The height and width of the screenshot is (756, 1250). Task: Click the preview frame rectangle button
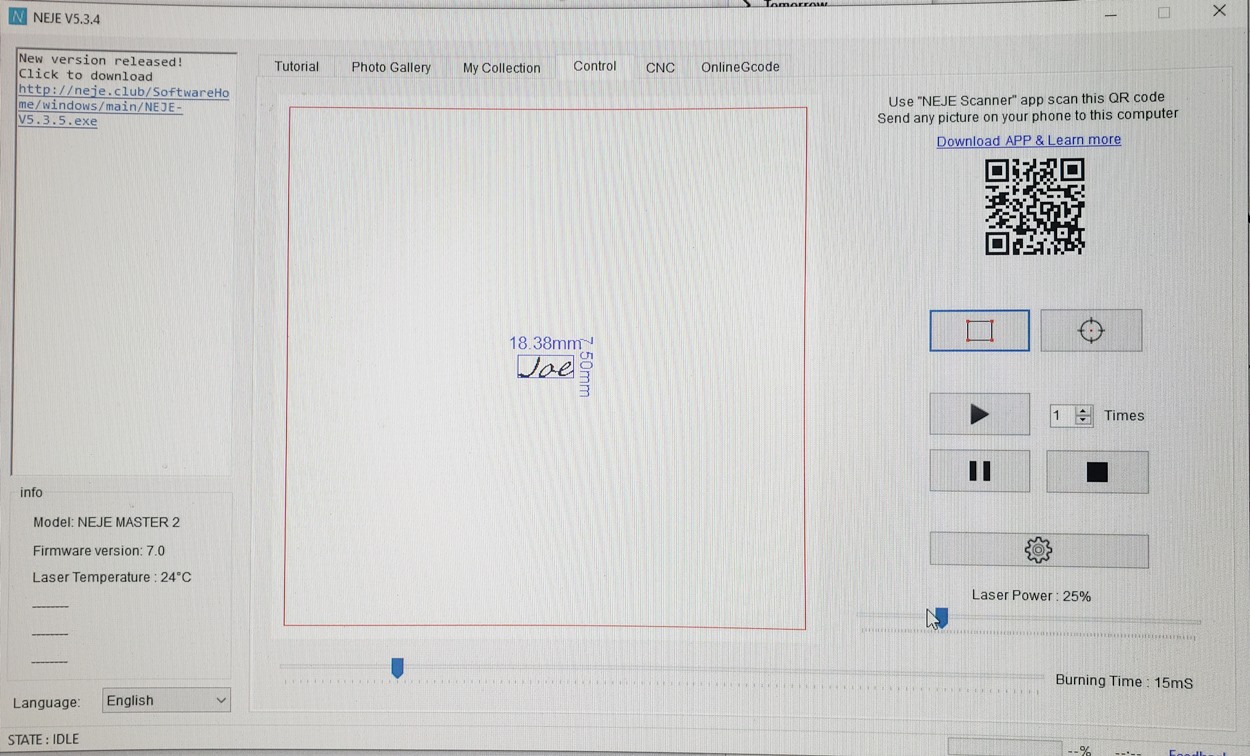[979, 331]
